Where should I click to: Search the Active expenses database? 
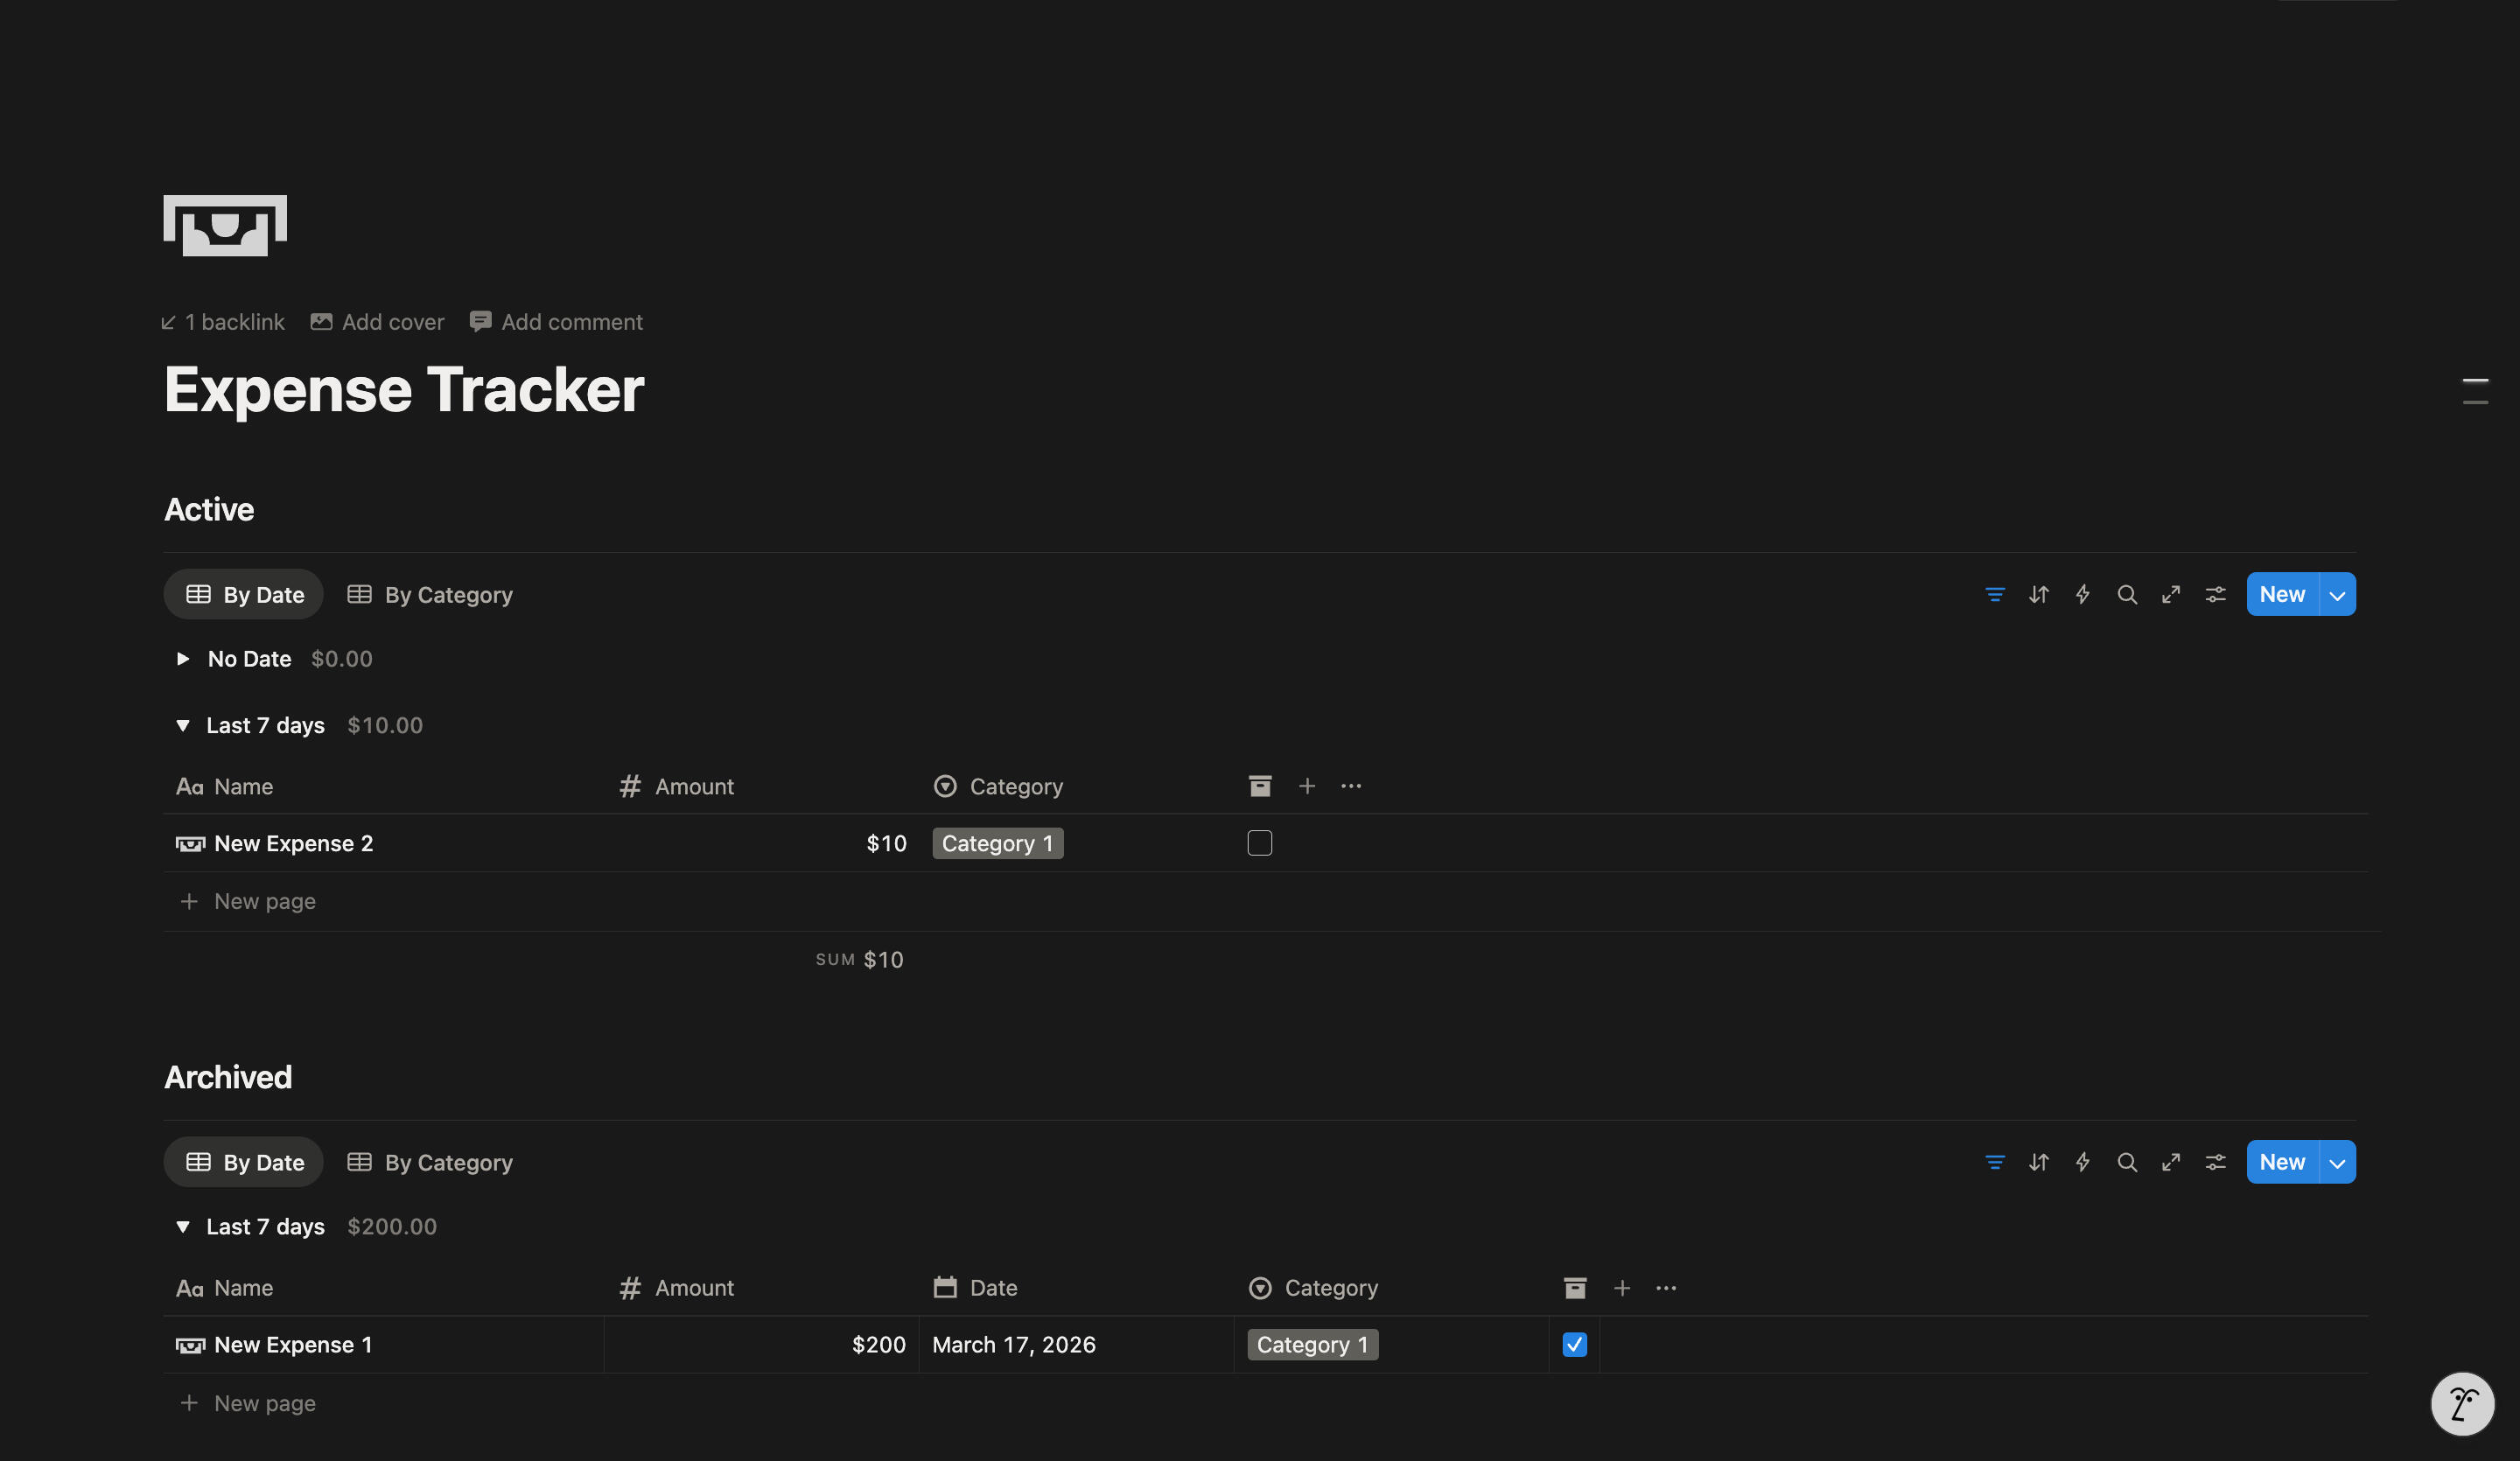2126,595
